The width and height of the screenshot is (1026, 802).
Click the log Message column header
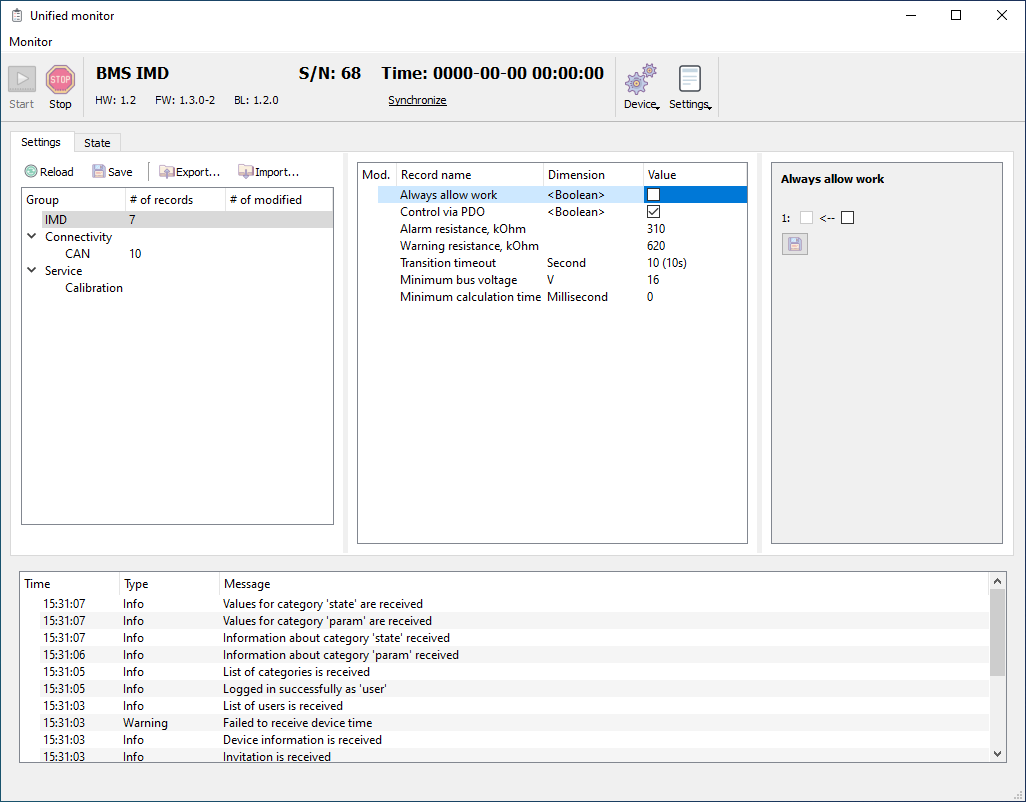pyautogui.click(x=603, y=584)
